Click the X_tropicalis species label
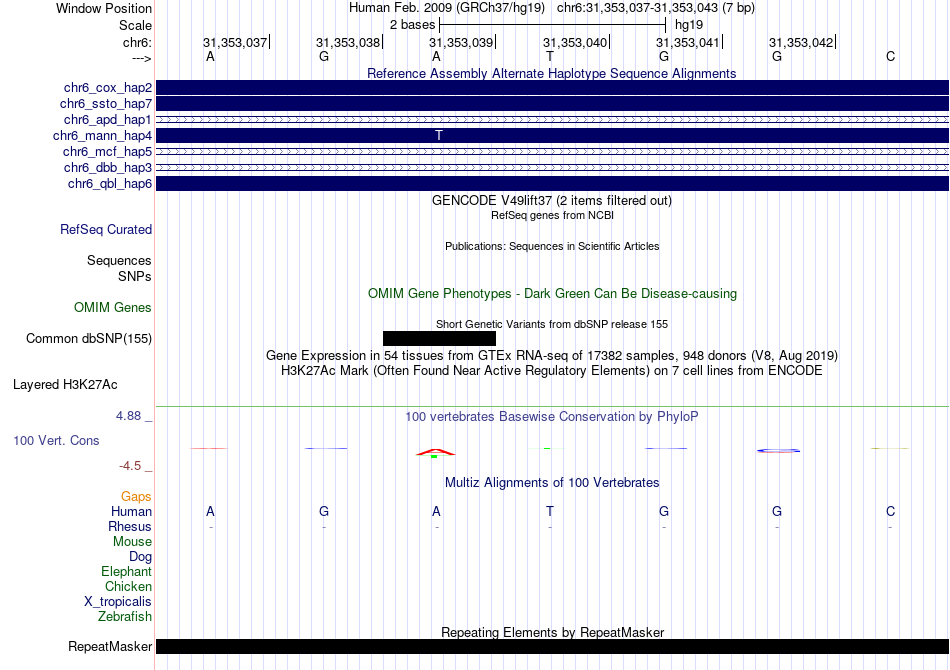 [118, 602]
